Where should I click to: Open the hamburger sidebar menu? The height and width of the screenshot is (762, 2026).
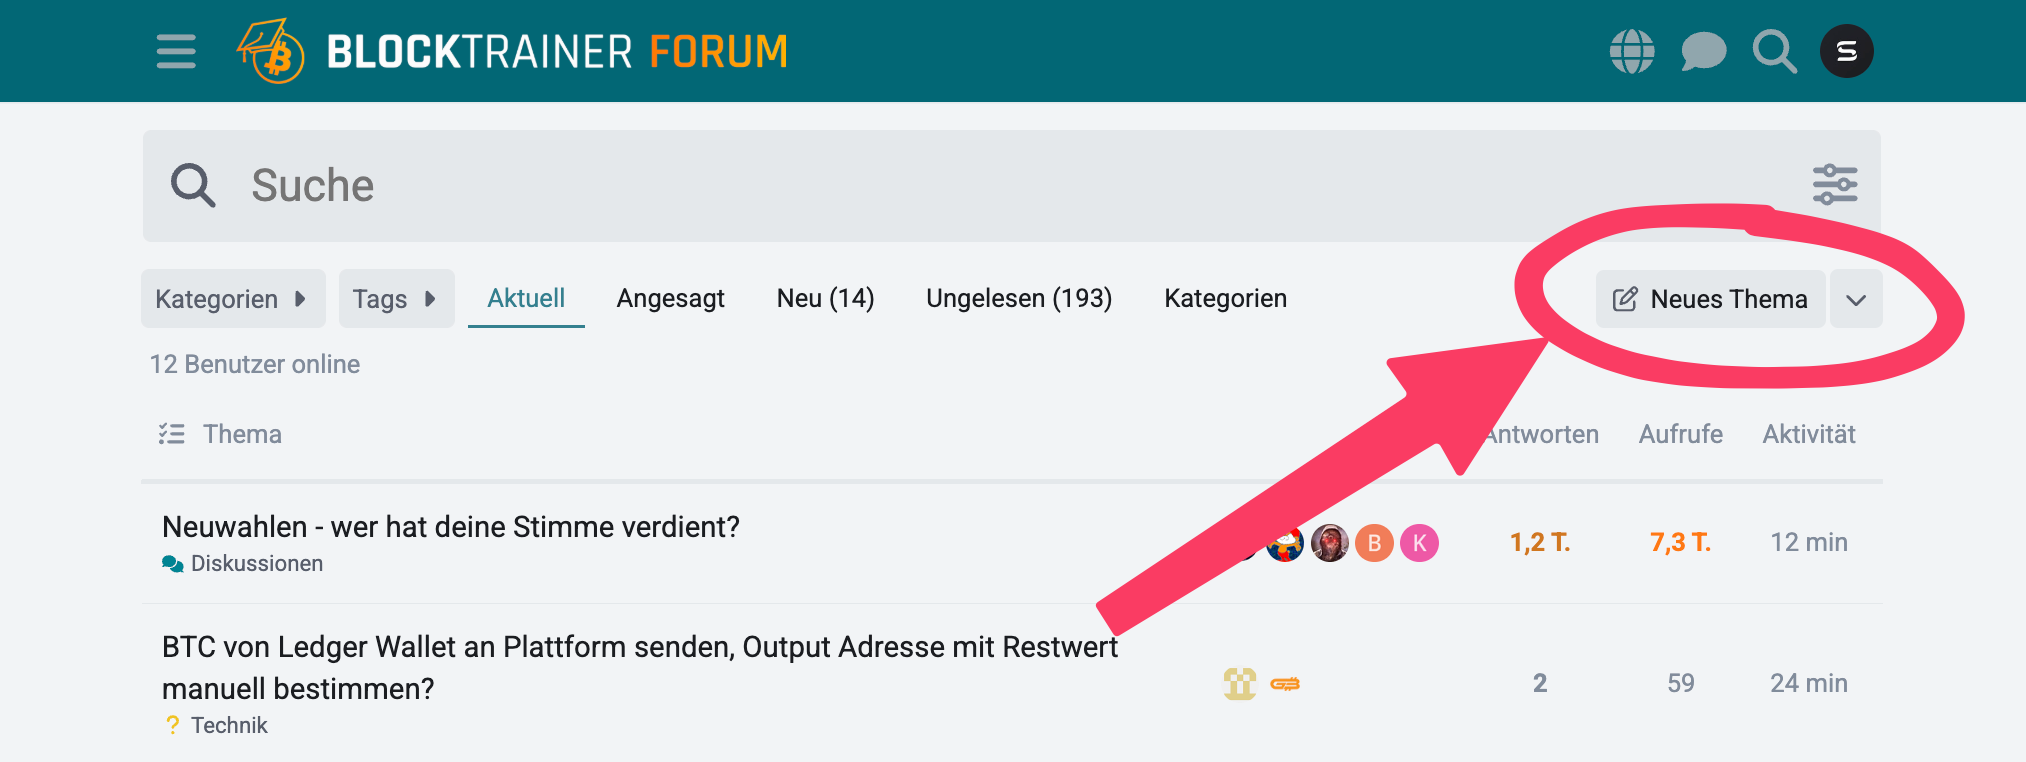point(176,51)
